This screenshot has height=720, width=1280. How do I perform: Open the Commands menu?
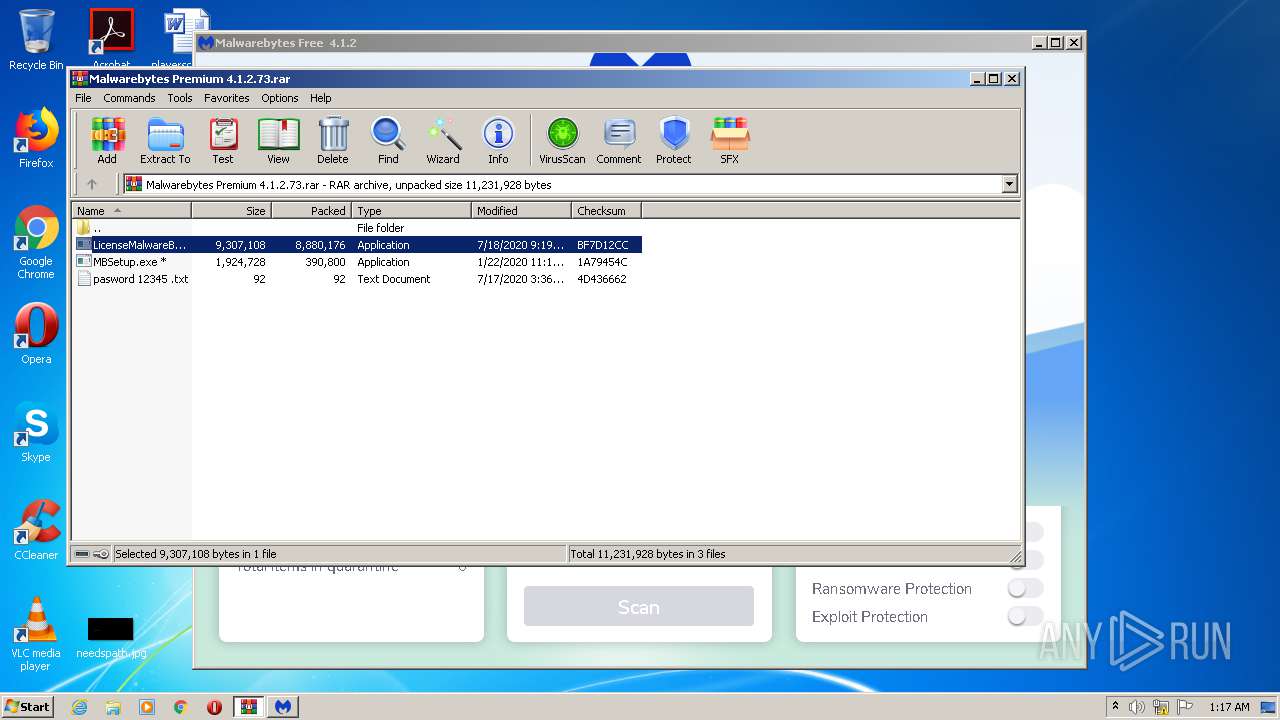[129, 98]
